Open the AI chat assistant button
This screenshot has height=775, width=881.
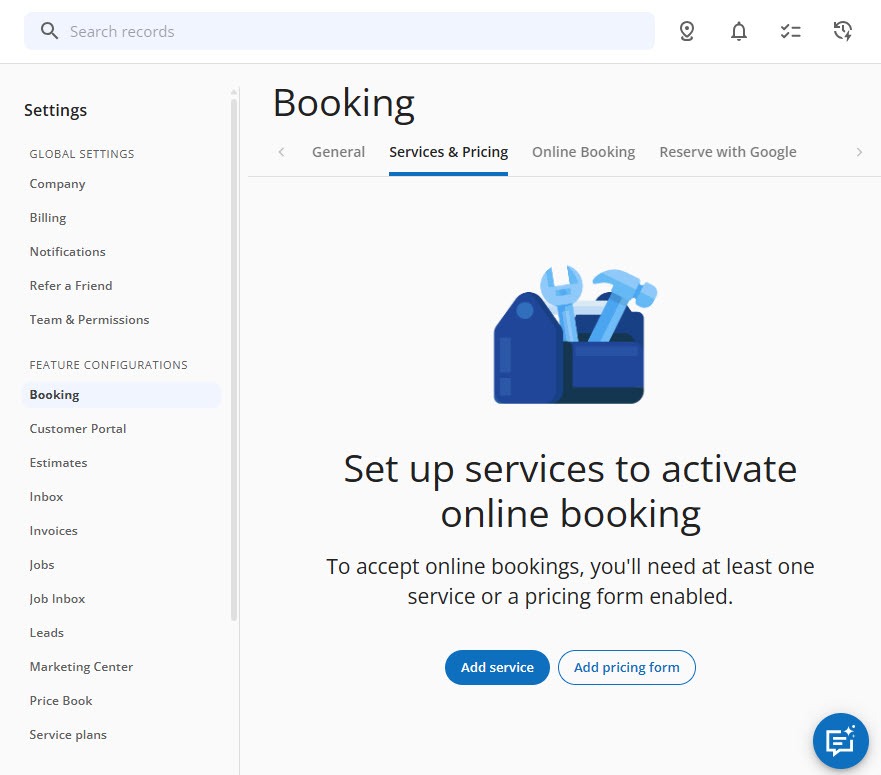841,741
